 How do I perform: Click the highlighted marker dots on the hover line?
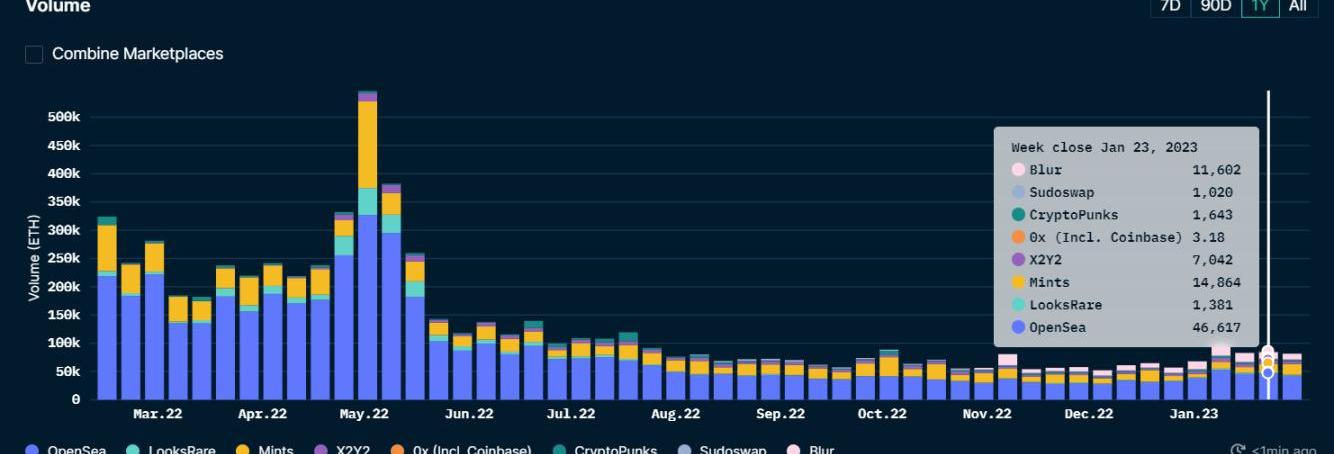click(1268, 362)
